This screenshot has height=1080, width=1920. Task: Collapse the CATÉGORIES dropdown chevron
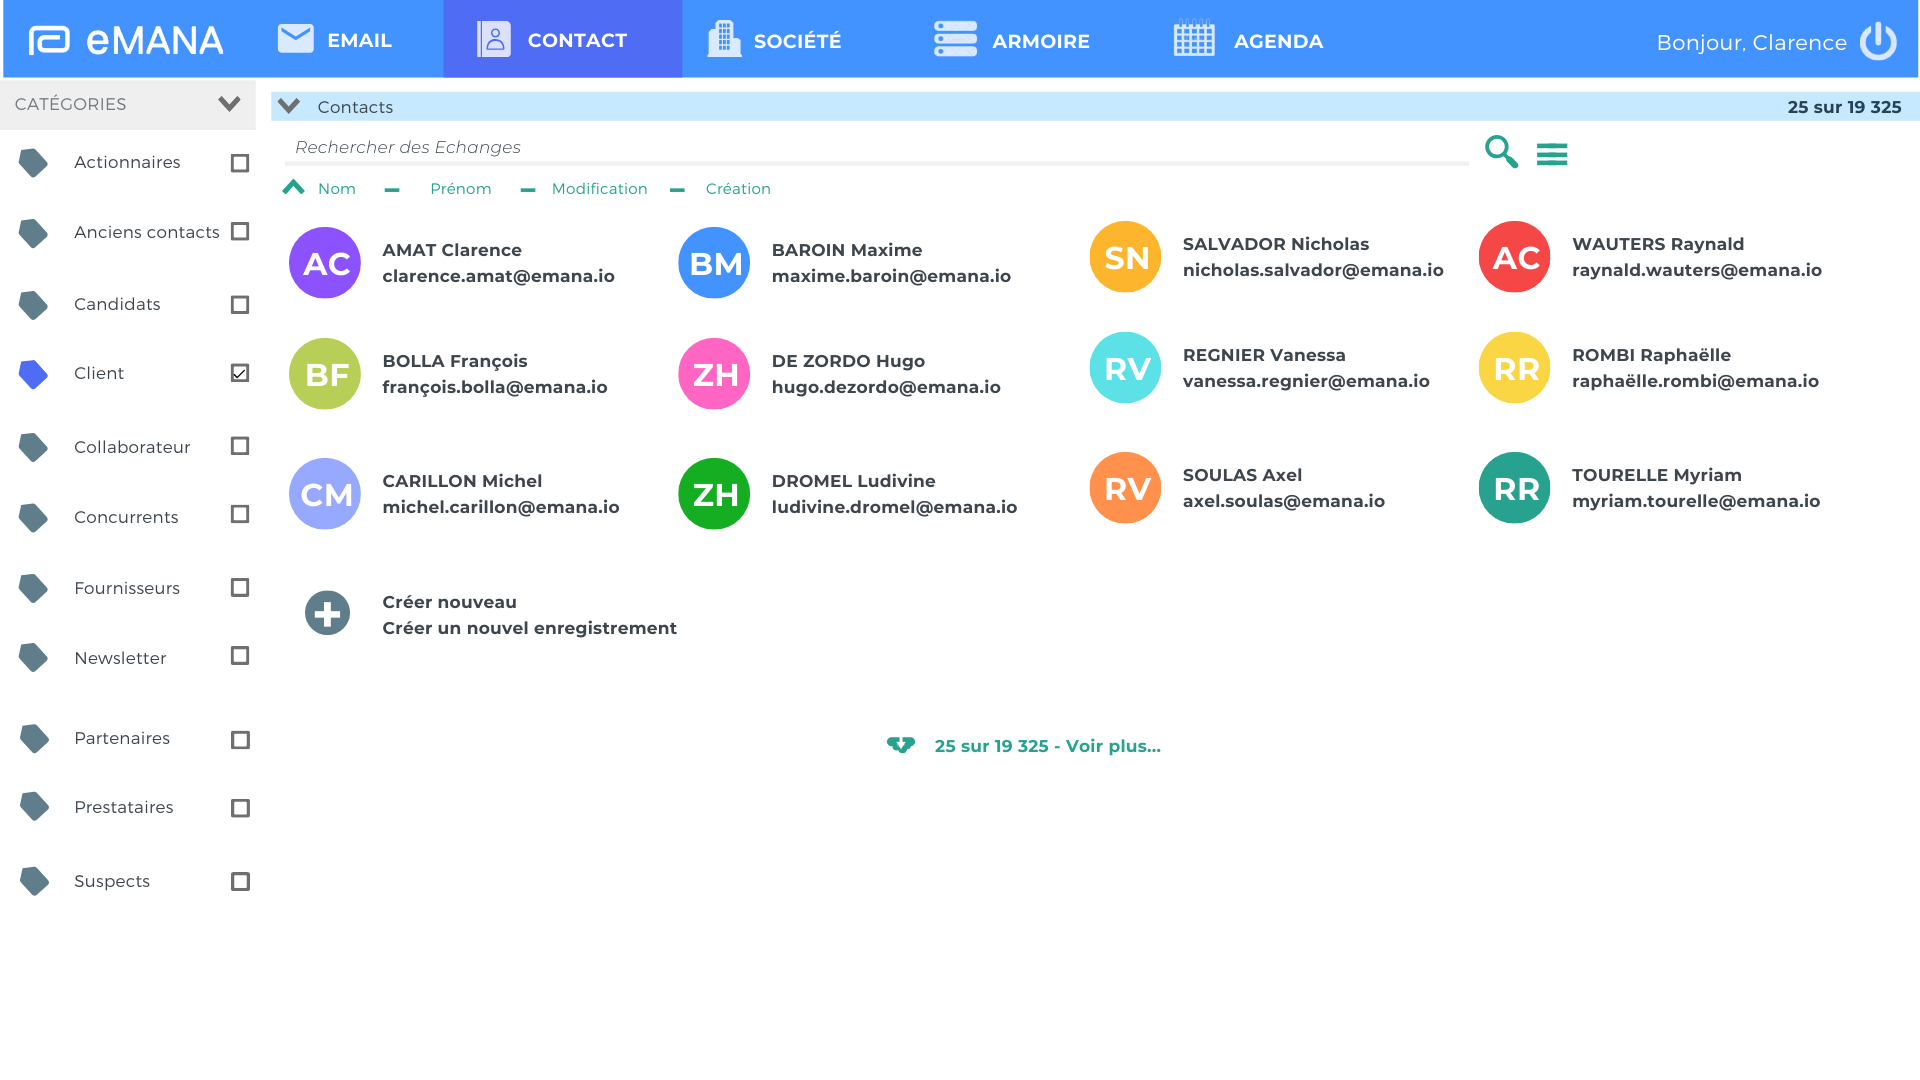pyautogui.click(x=229, y=104)
